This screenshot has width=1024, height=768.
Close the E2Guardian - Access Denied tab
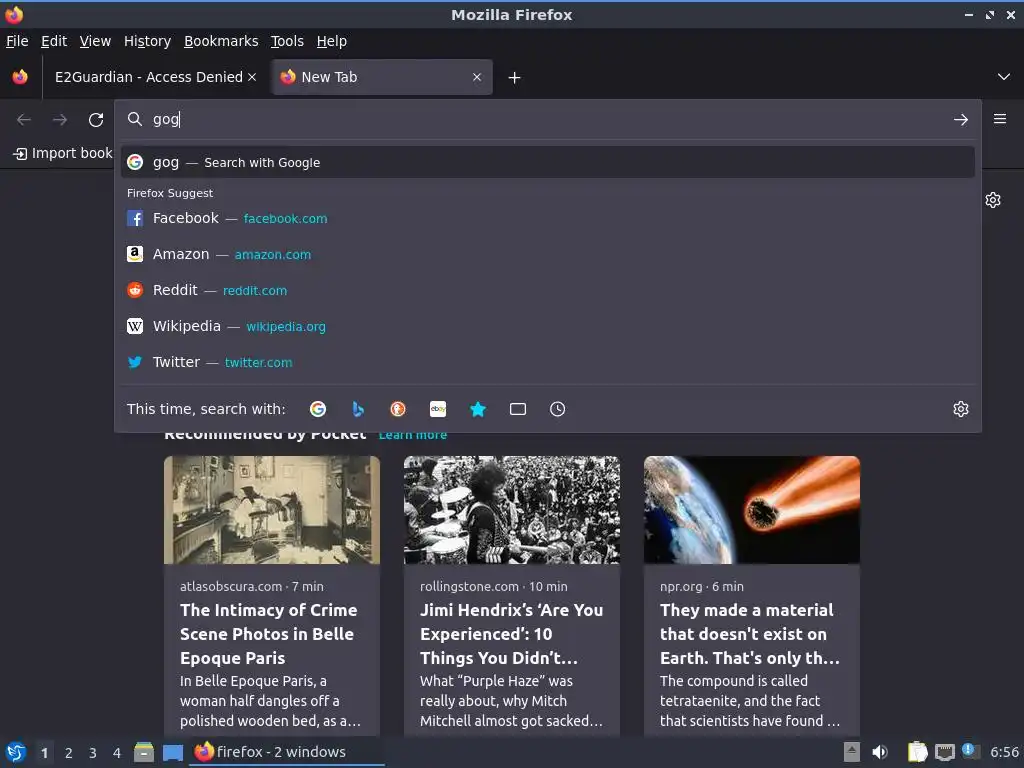[252, 77]
